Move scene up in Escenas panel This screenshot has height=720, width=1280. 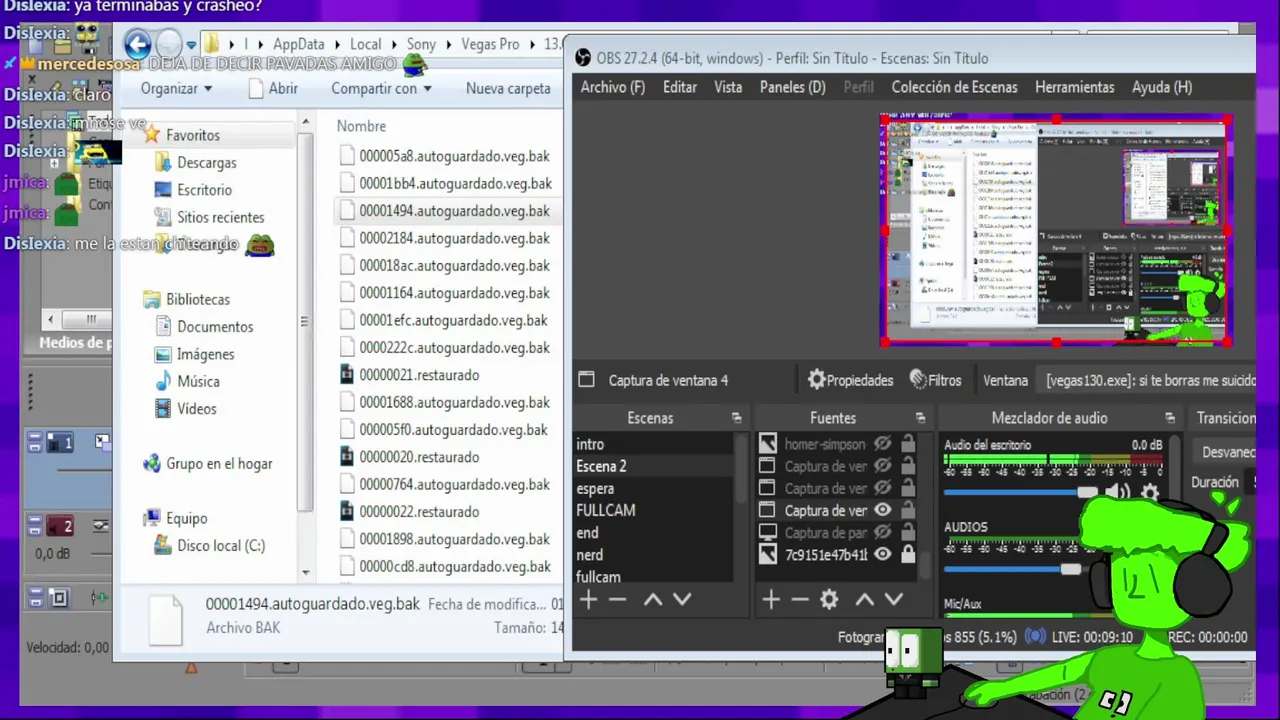click(x=653, y=600)
